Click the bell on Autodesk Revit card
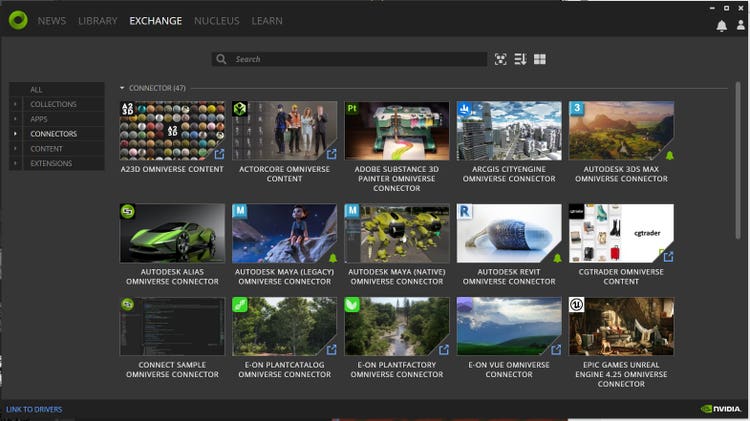Viewport: 750px width, 421px height. pyautogui.click(x=557, y=258)
